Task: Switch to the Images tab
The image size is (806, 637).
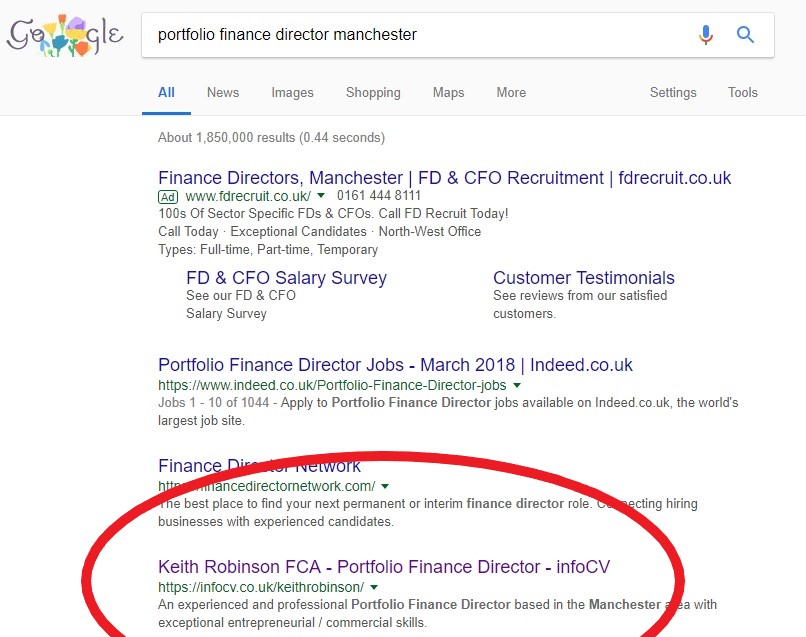Action: coord(292,93)
